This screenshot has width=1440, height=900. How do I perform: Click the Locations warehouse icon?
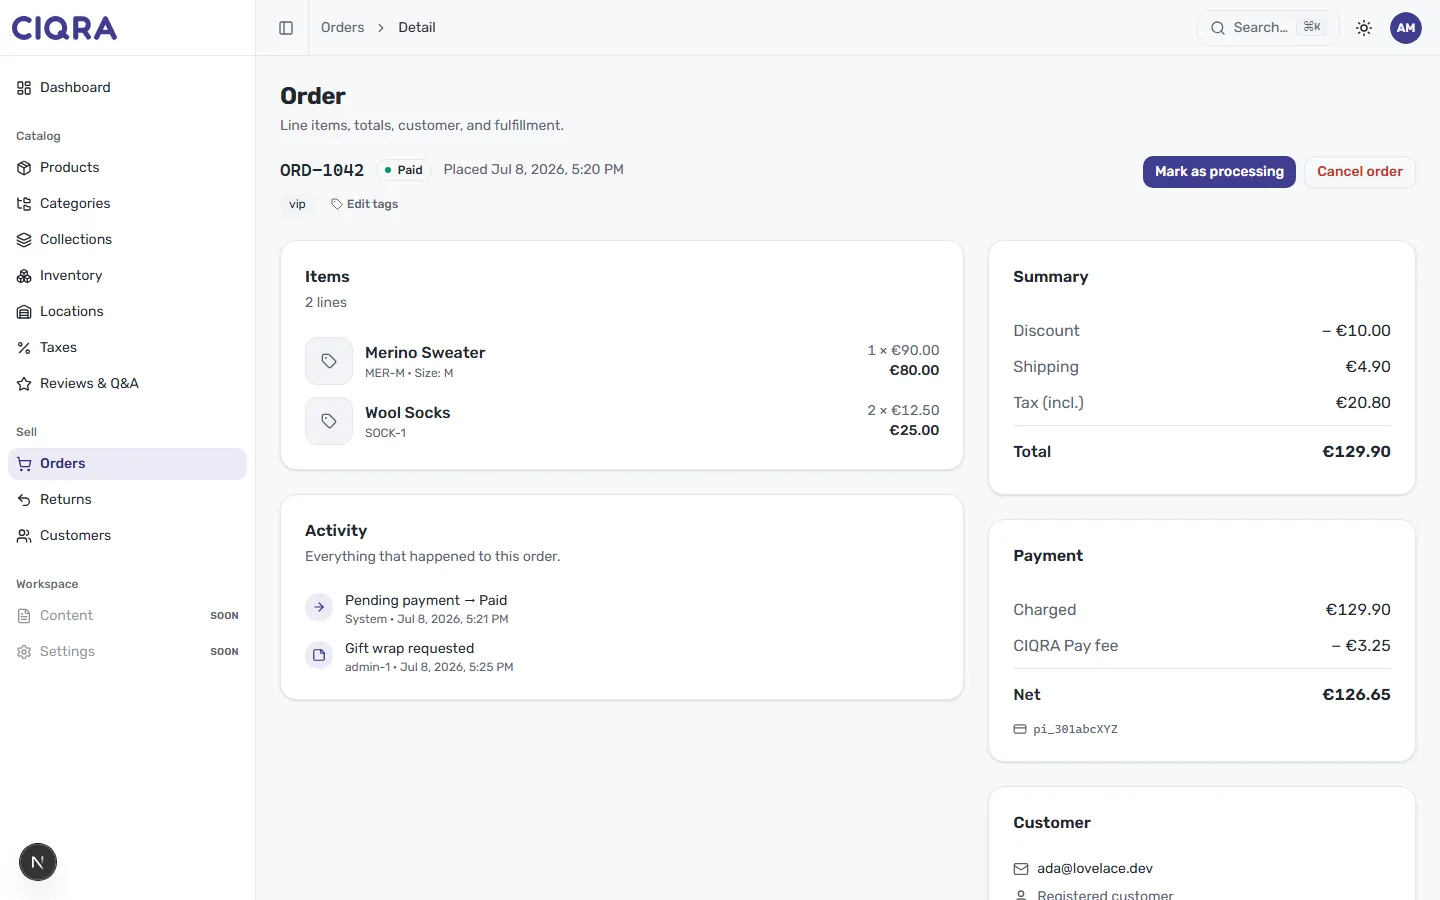click(24, 312)
